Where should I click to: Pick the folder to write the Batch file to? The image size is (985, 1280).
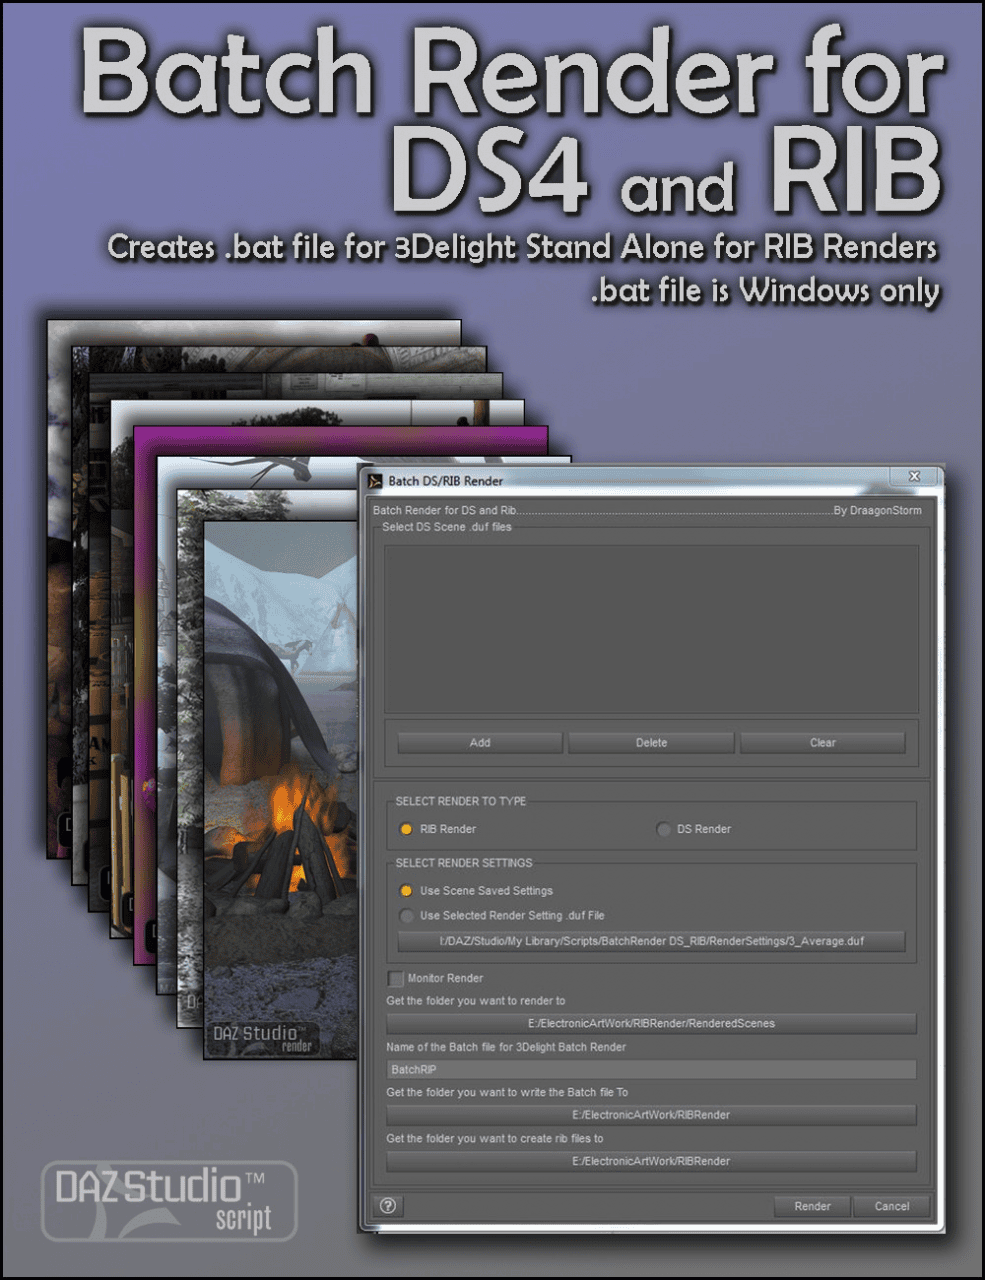[x=651, y=1115]
